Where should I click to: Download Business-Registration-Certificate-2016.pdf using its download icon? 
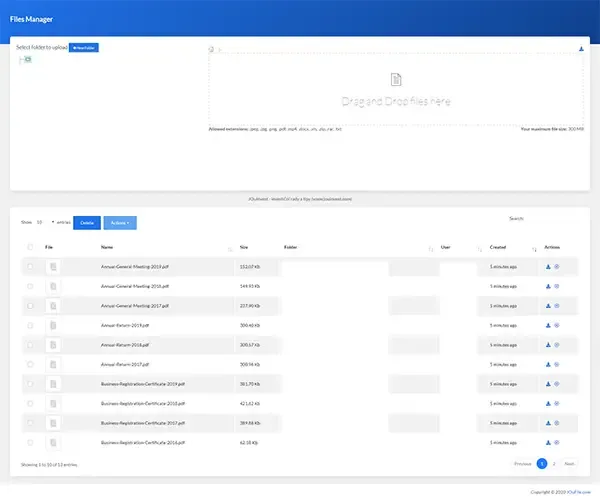click(x=548, y=442)
